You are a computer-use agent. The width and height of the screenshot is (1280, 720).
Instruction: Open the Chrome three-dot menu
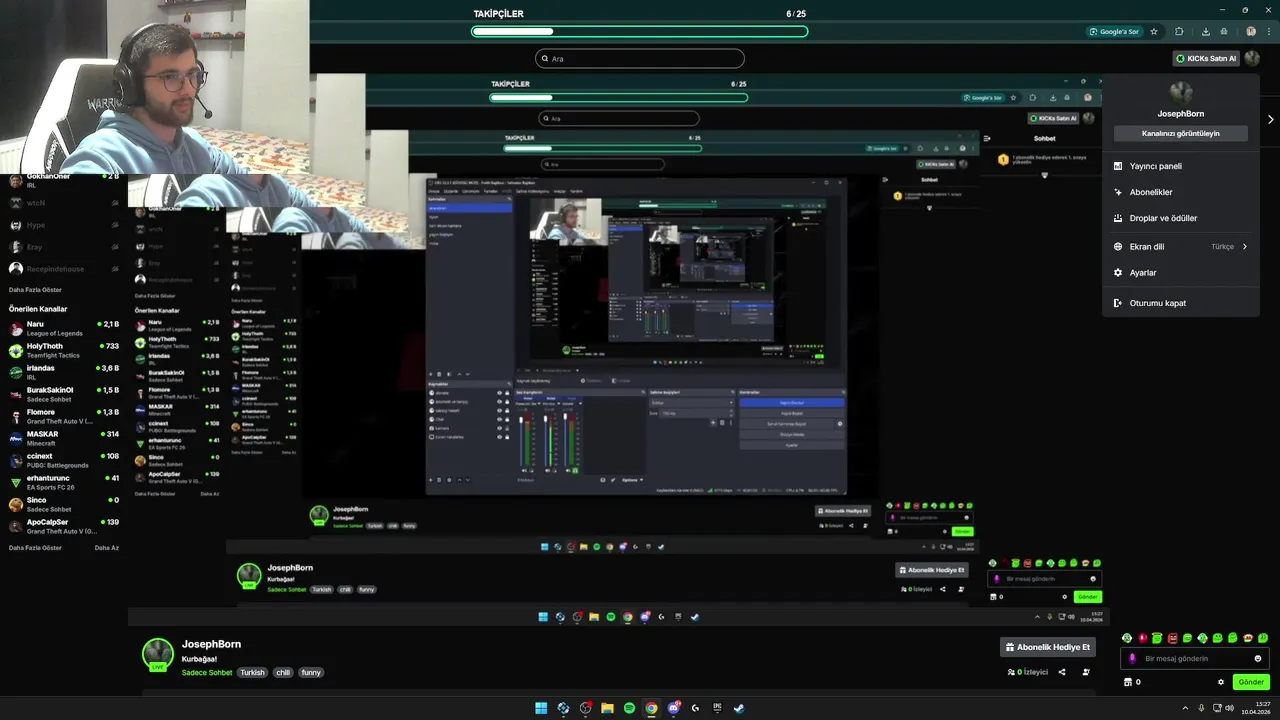pyautogui.click(x=1268, y=32)
